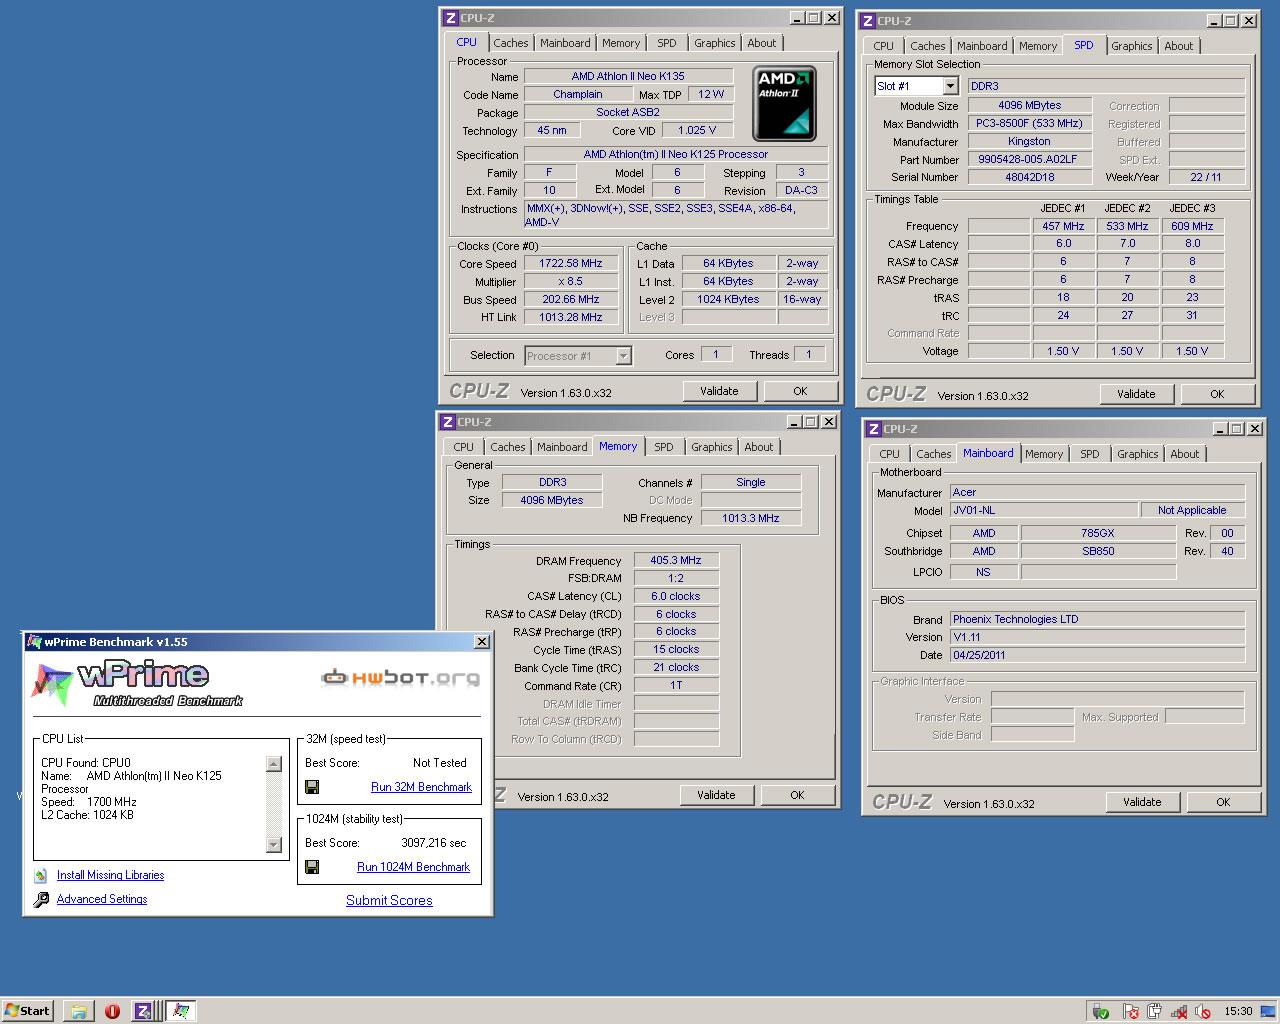Launch the Opera browser taskbar icon

coord(112,1011)
